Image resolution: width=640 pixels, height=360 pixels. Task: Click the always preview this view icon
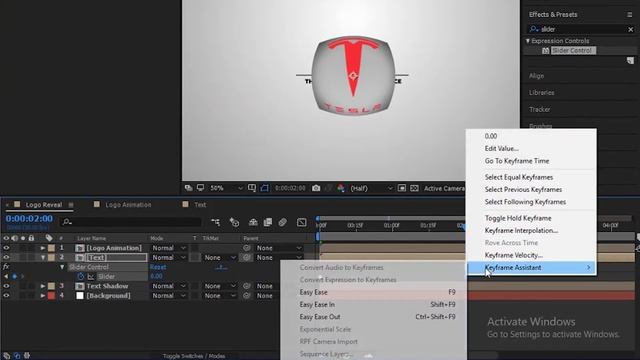coord(188,188)
